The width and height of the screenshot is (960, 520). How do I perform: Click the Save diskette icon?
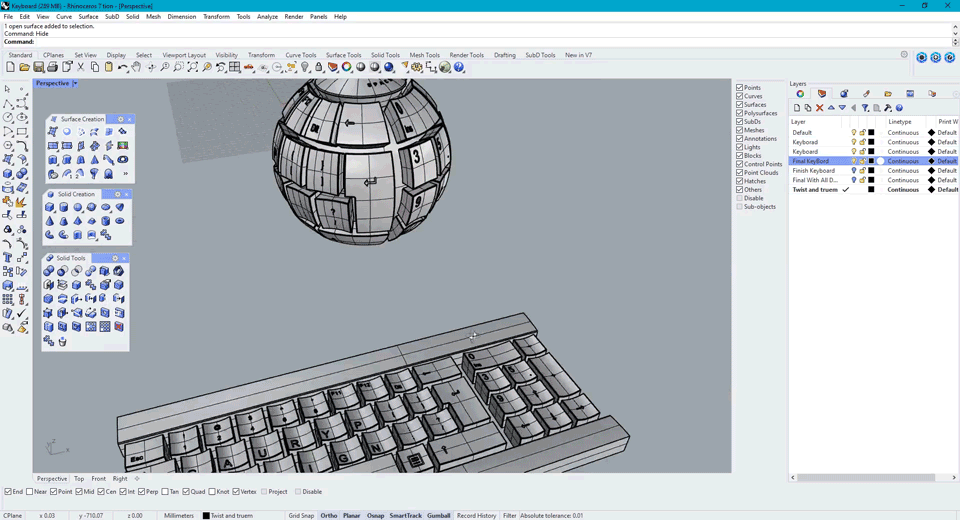pyautogui.click(x=39, y=67)
